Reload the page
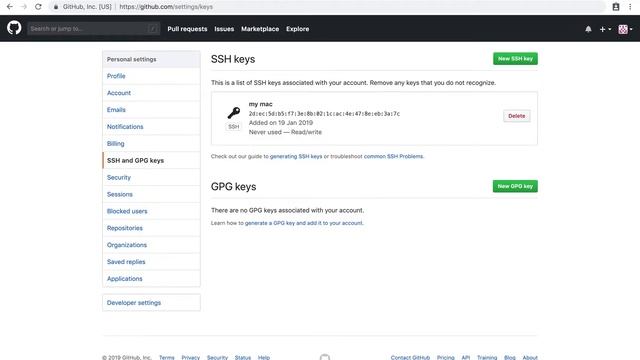The height and width of the screenshot is (360, 640). (38, 7)
